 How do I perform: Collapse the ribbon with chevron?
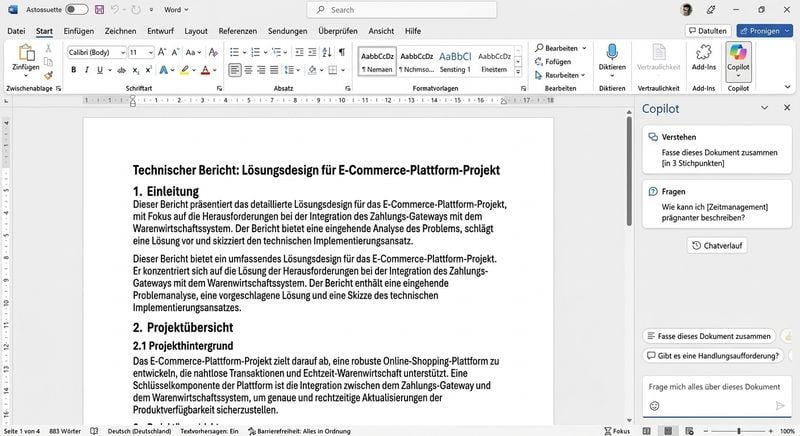787,87
